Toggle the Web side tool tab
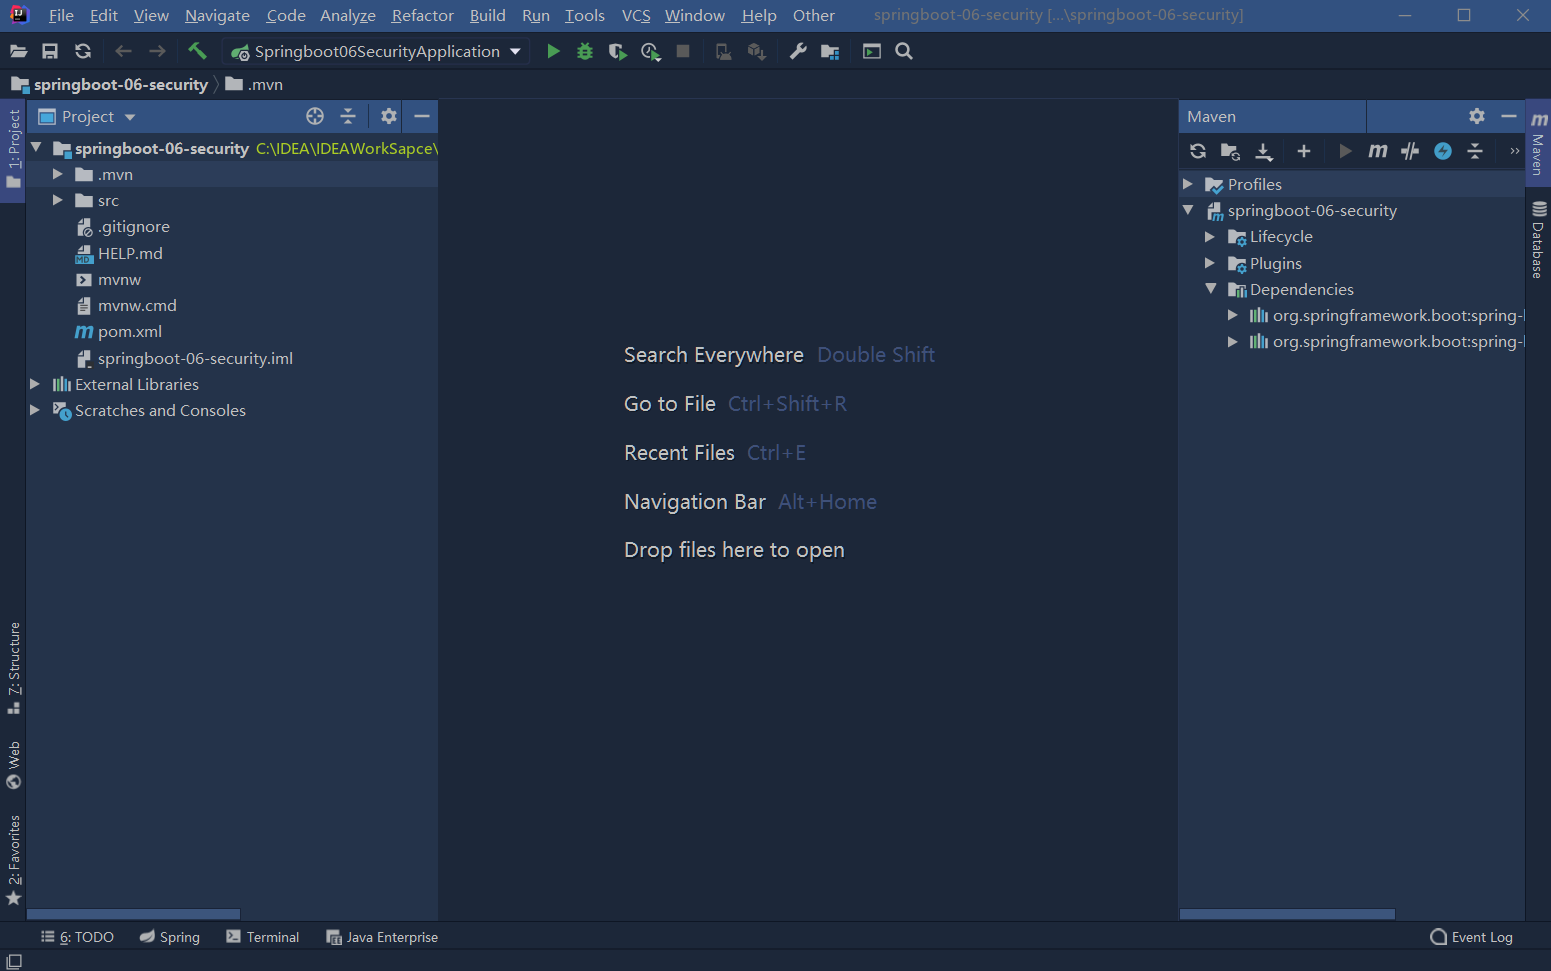 coord(13,765)
